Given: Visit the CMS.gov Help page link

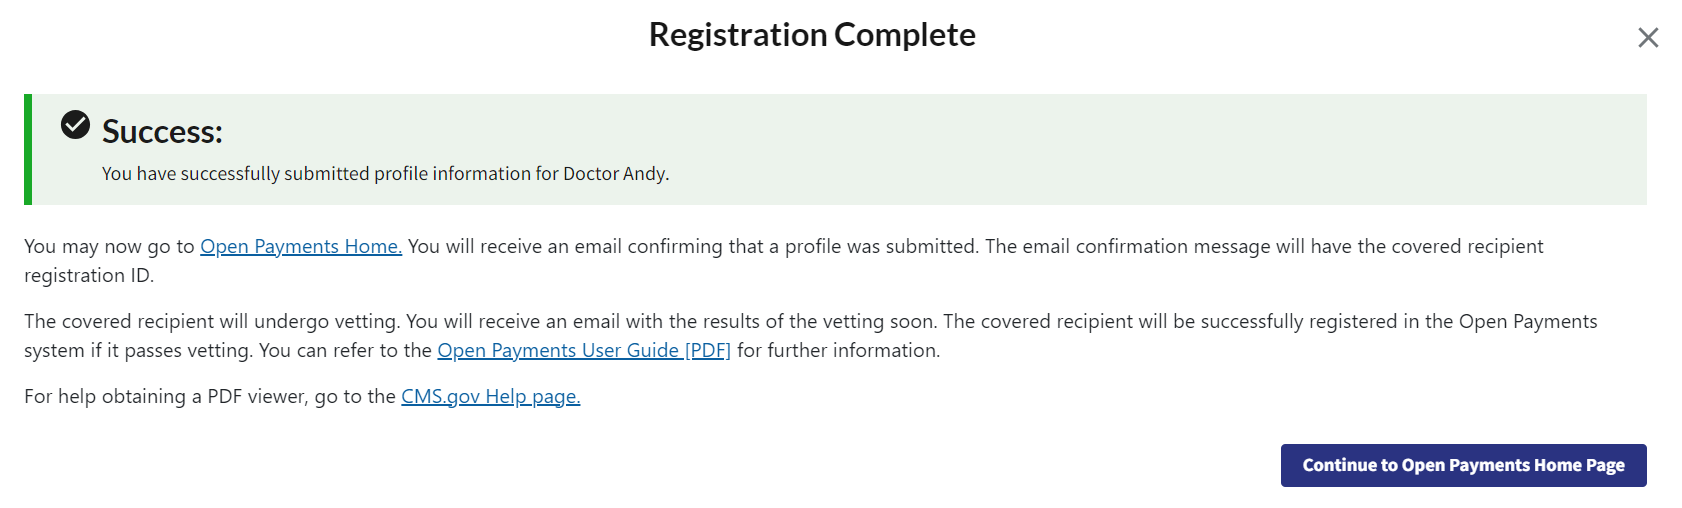Looking at the screenshot, I should (x=490, y=397).
